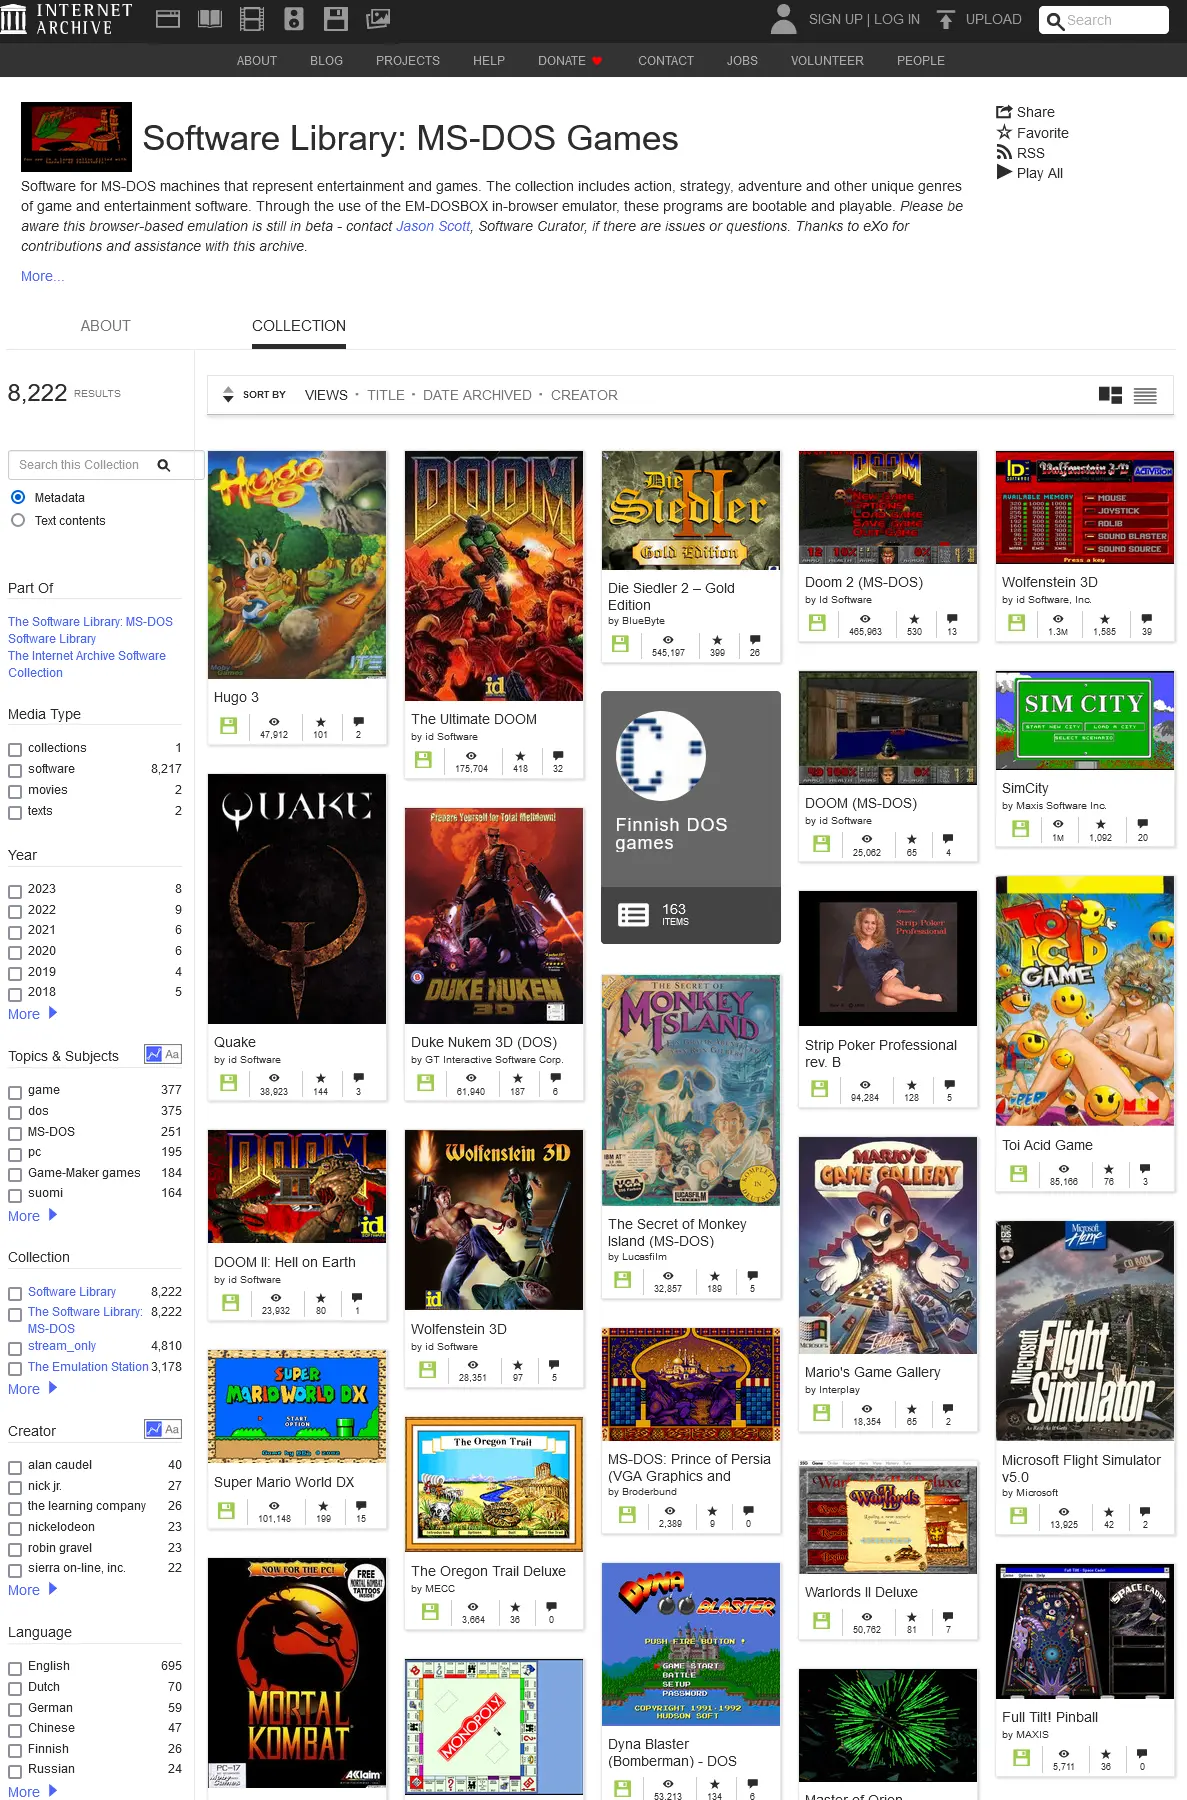
Task: Toggle the sort direction arrows beside Sort By
Action: coord(228,395)
